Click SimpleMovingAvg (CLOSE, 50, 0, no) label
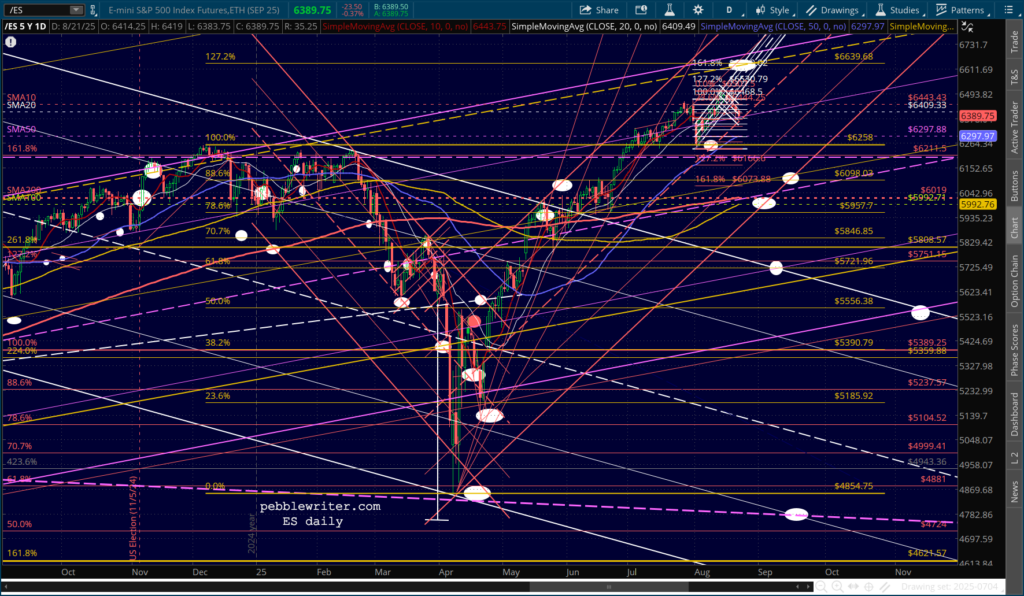Image resolution: width=1024 pixels, height=596 pixels. point(773,27)
